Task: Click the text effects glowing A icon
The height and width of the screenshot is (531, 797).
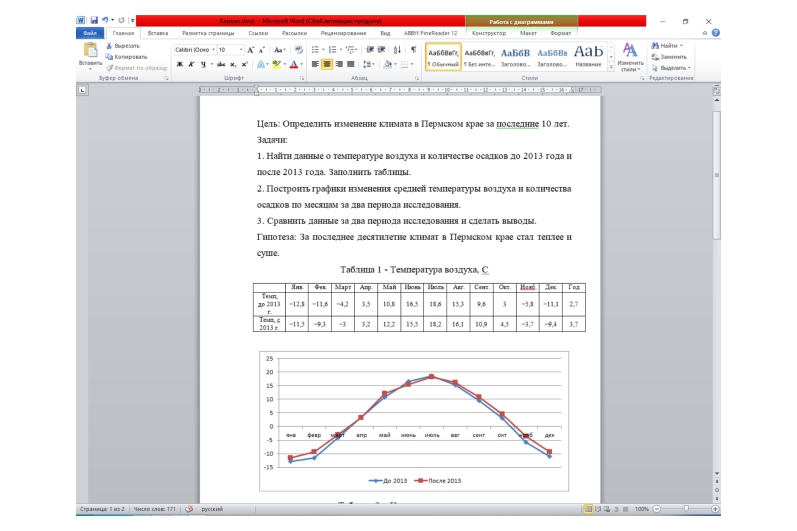Action: click(x=260, y=65)
